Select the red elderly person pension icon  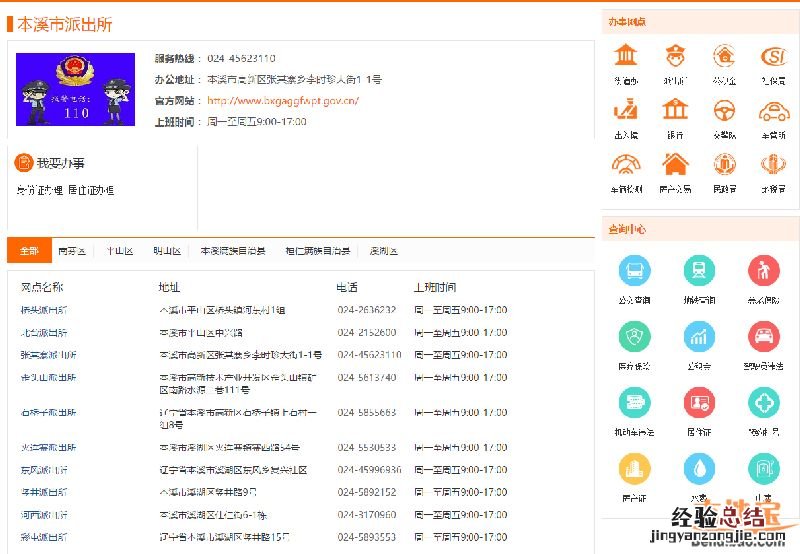click(x=764, y=270)
